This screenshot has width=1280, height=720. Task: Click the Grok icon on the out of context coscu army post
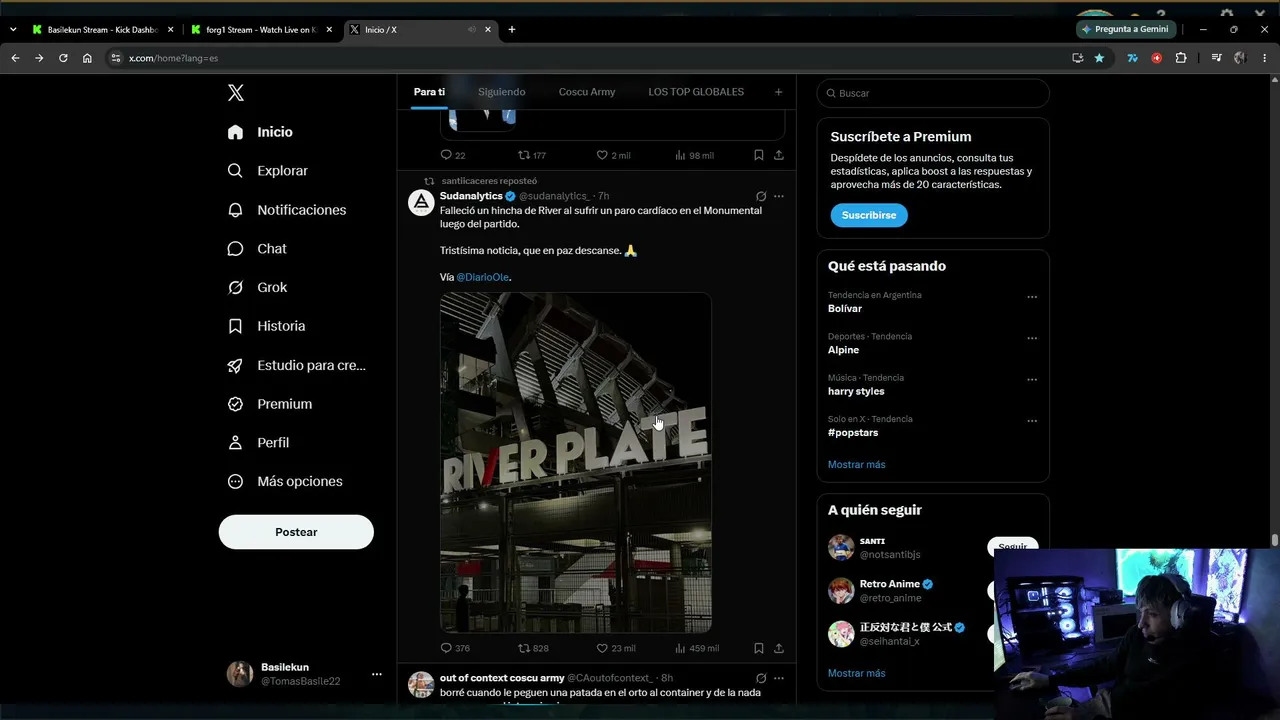761,678
